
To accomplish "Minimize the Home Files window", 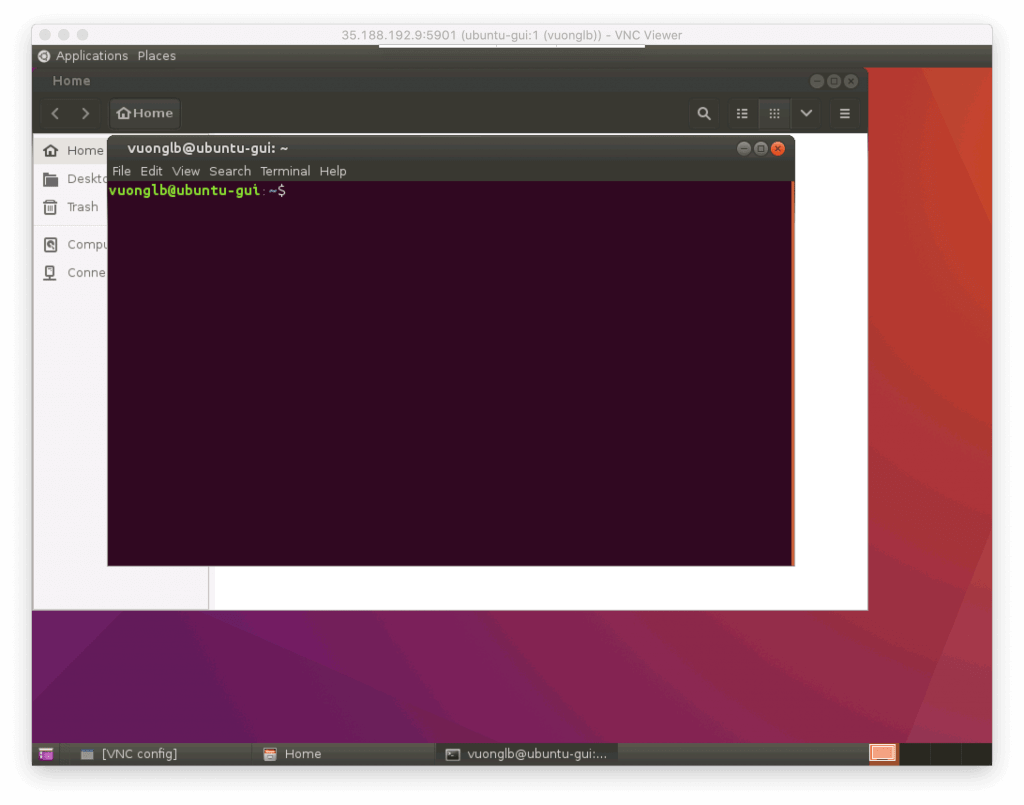I will pos(816,81).
